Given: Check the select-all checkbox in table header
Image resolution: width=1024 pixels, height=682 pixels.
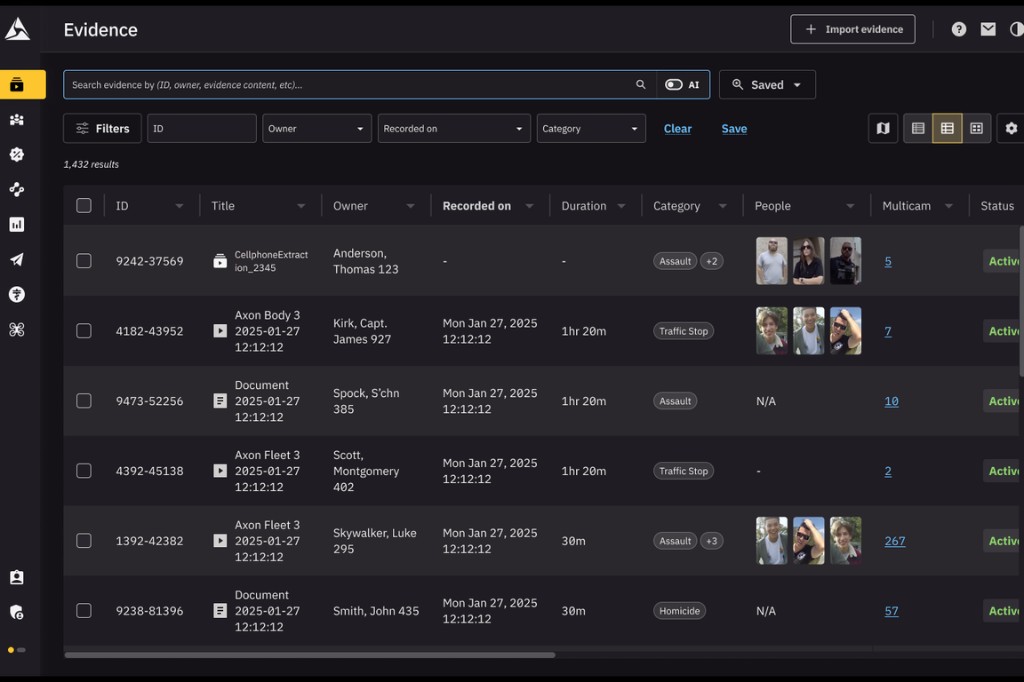Looking at the screenshot, I should pos(84,205).
